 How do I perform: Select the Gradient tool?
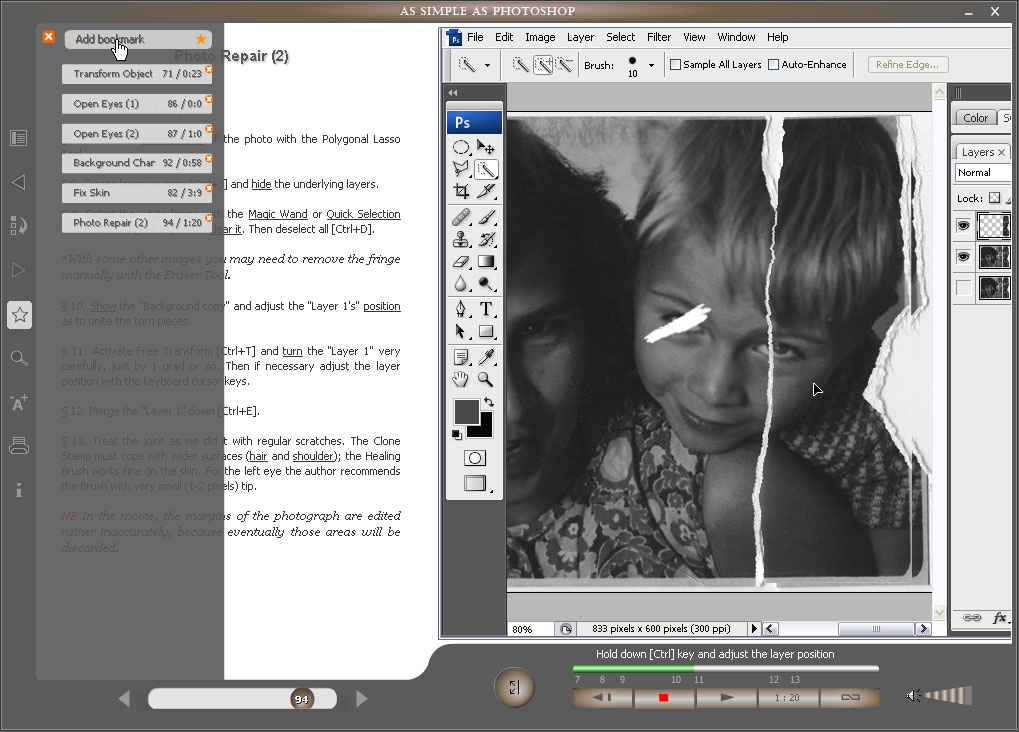click(485, 261)
